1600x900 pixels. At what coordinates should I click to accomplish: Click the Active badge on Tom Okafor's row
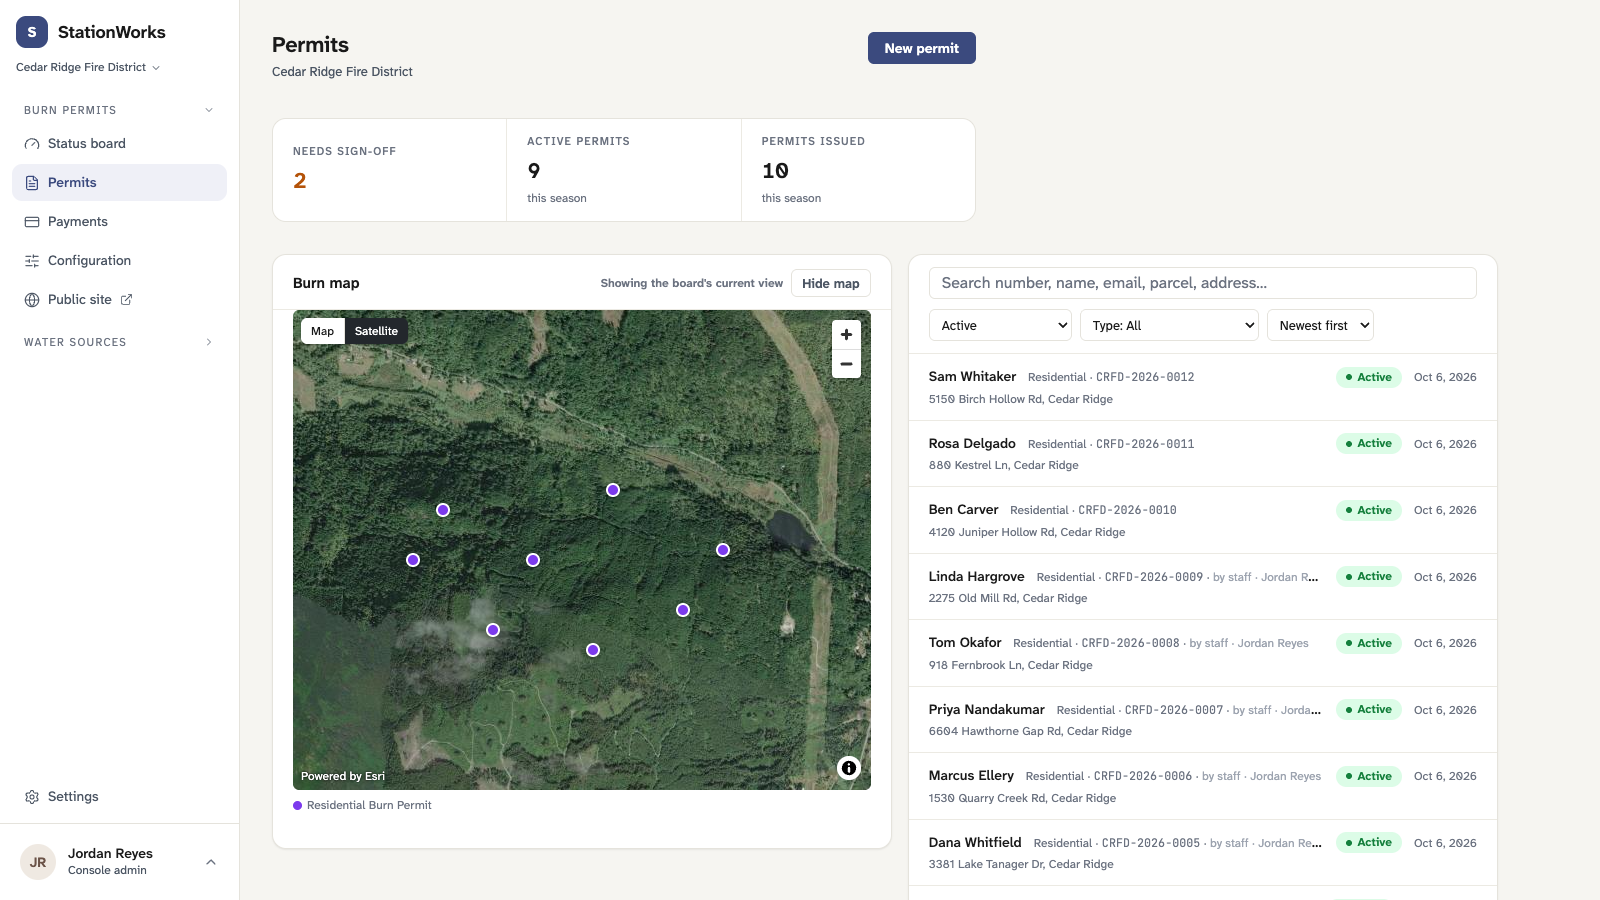pos(1368,643)
